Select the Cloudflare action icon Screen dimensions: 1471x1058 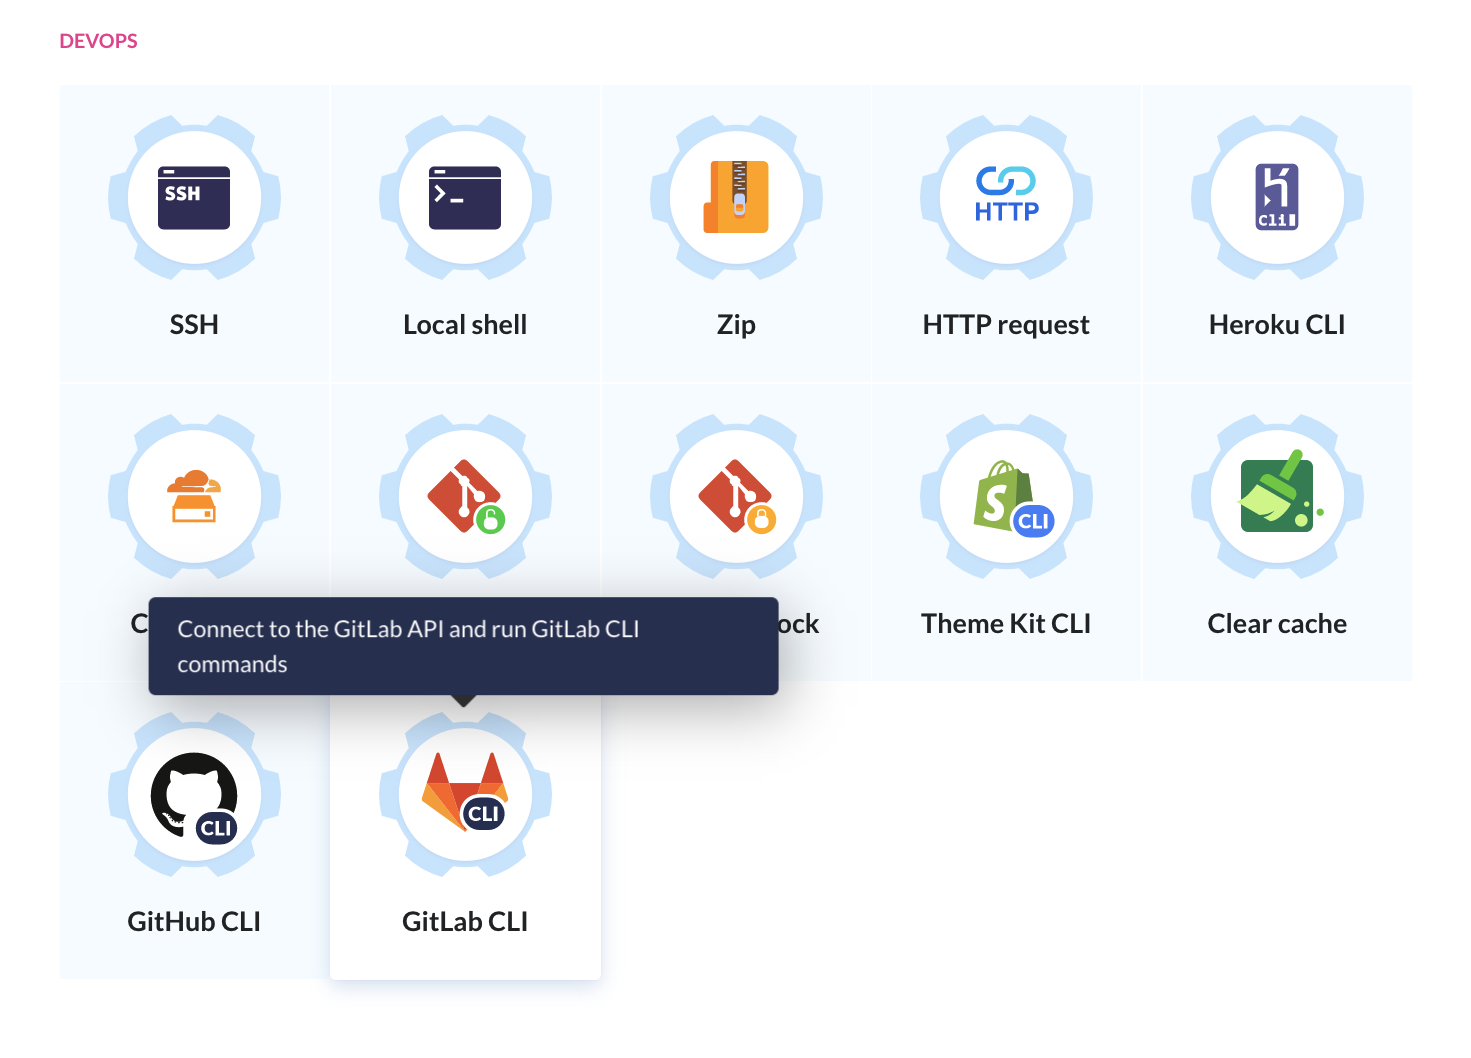click(193, 497)
